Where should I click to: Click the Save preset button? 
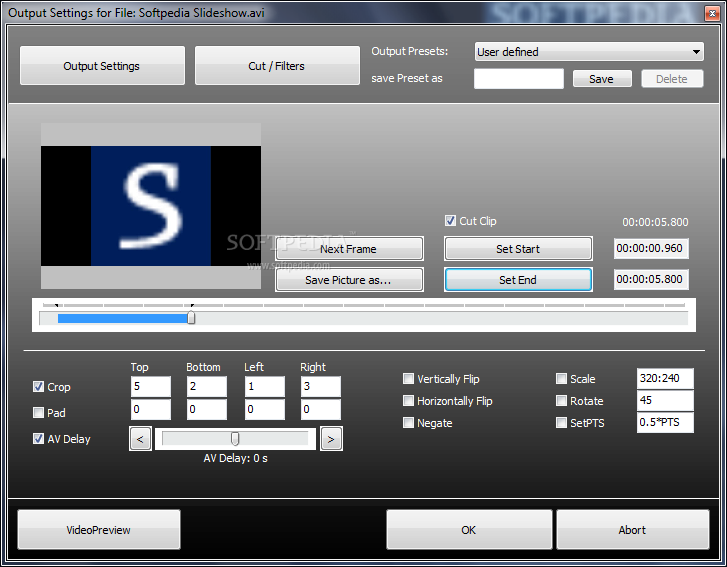(602, 79)
